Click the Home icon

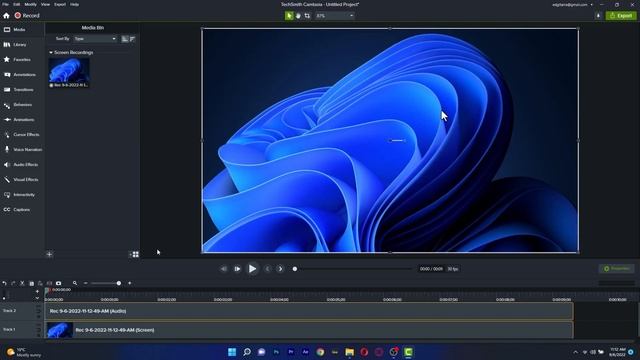[x=6, y=16]
